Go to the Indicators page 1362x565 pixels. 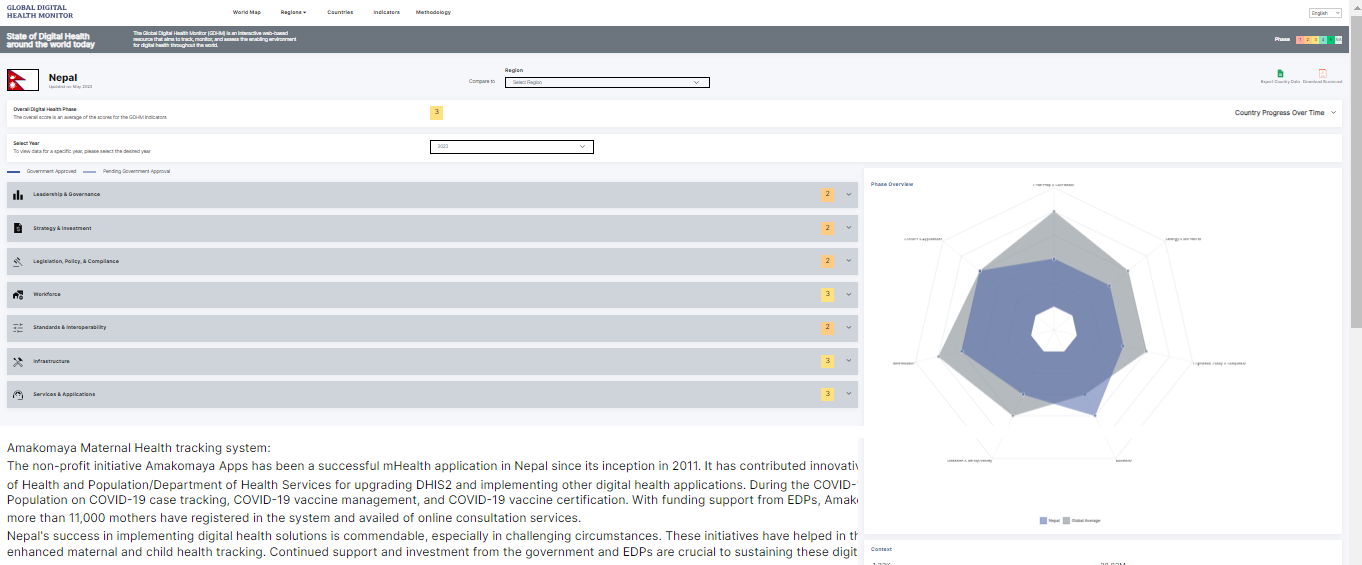387,12
